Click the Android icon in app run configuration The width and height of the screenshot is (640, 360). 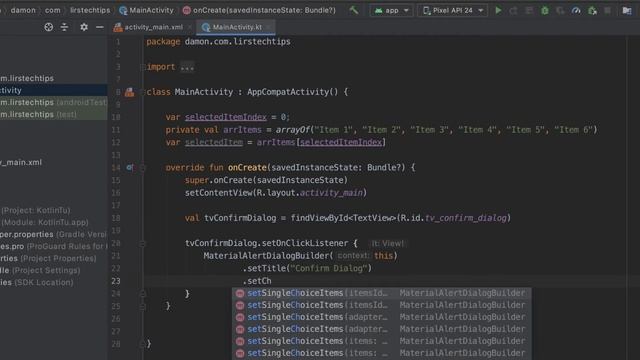coord(378,11)
